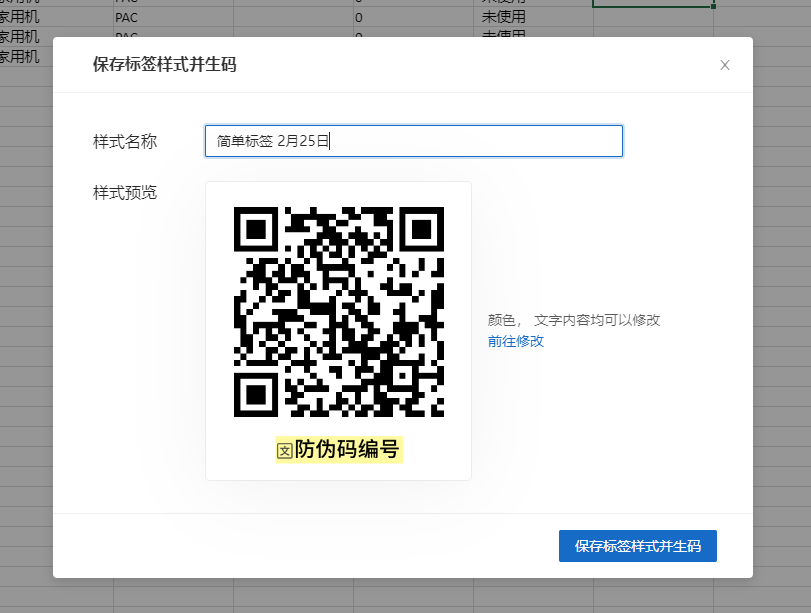Screen dimensions: 811x613
Task: Click the 样式预览 label
Action: click(x=125, y=193)
